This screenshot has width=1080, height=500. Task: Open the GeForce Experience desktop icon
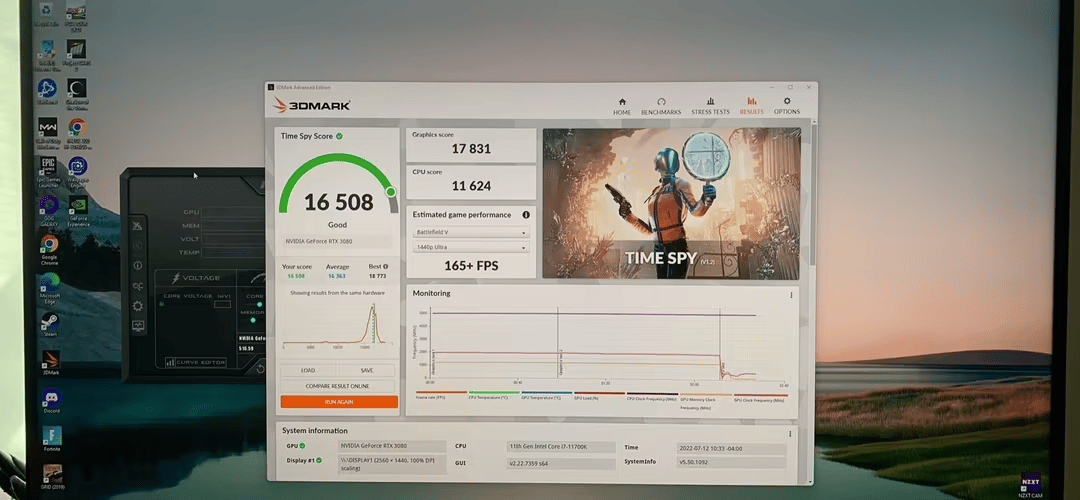coord(78,211)
